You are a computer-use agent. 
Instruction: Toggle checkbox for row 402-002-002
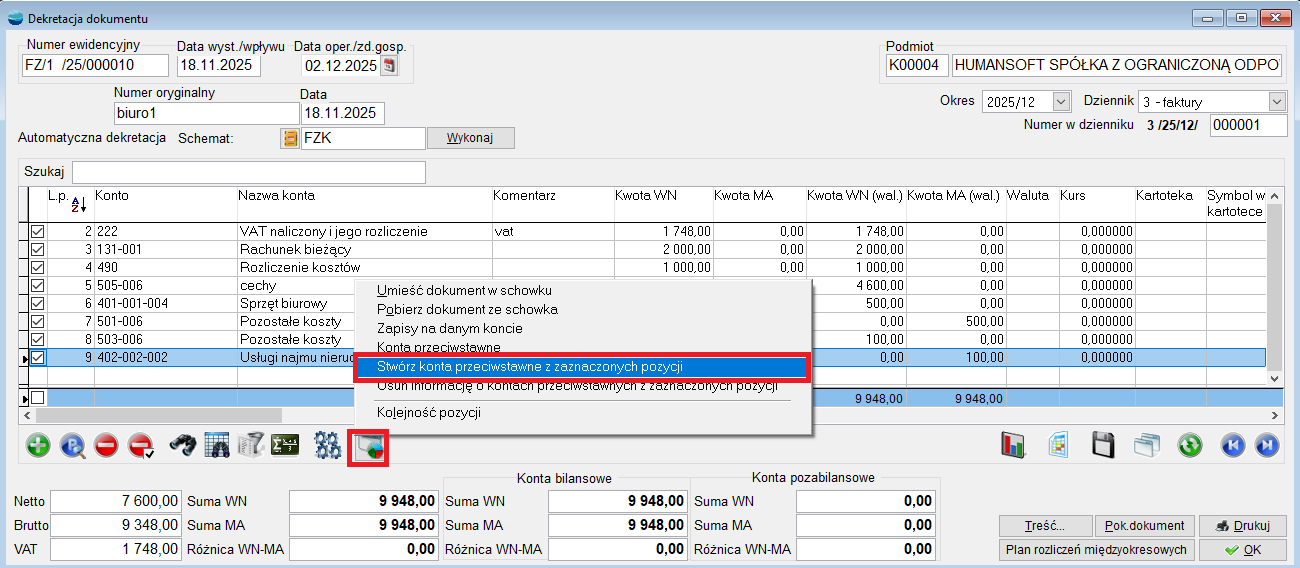pyautogui.click(x=38, y=357)
